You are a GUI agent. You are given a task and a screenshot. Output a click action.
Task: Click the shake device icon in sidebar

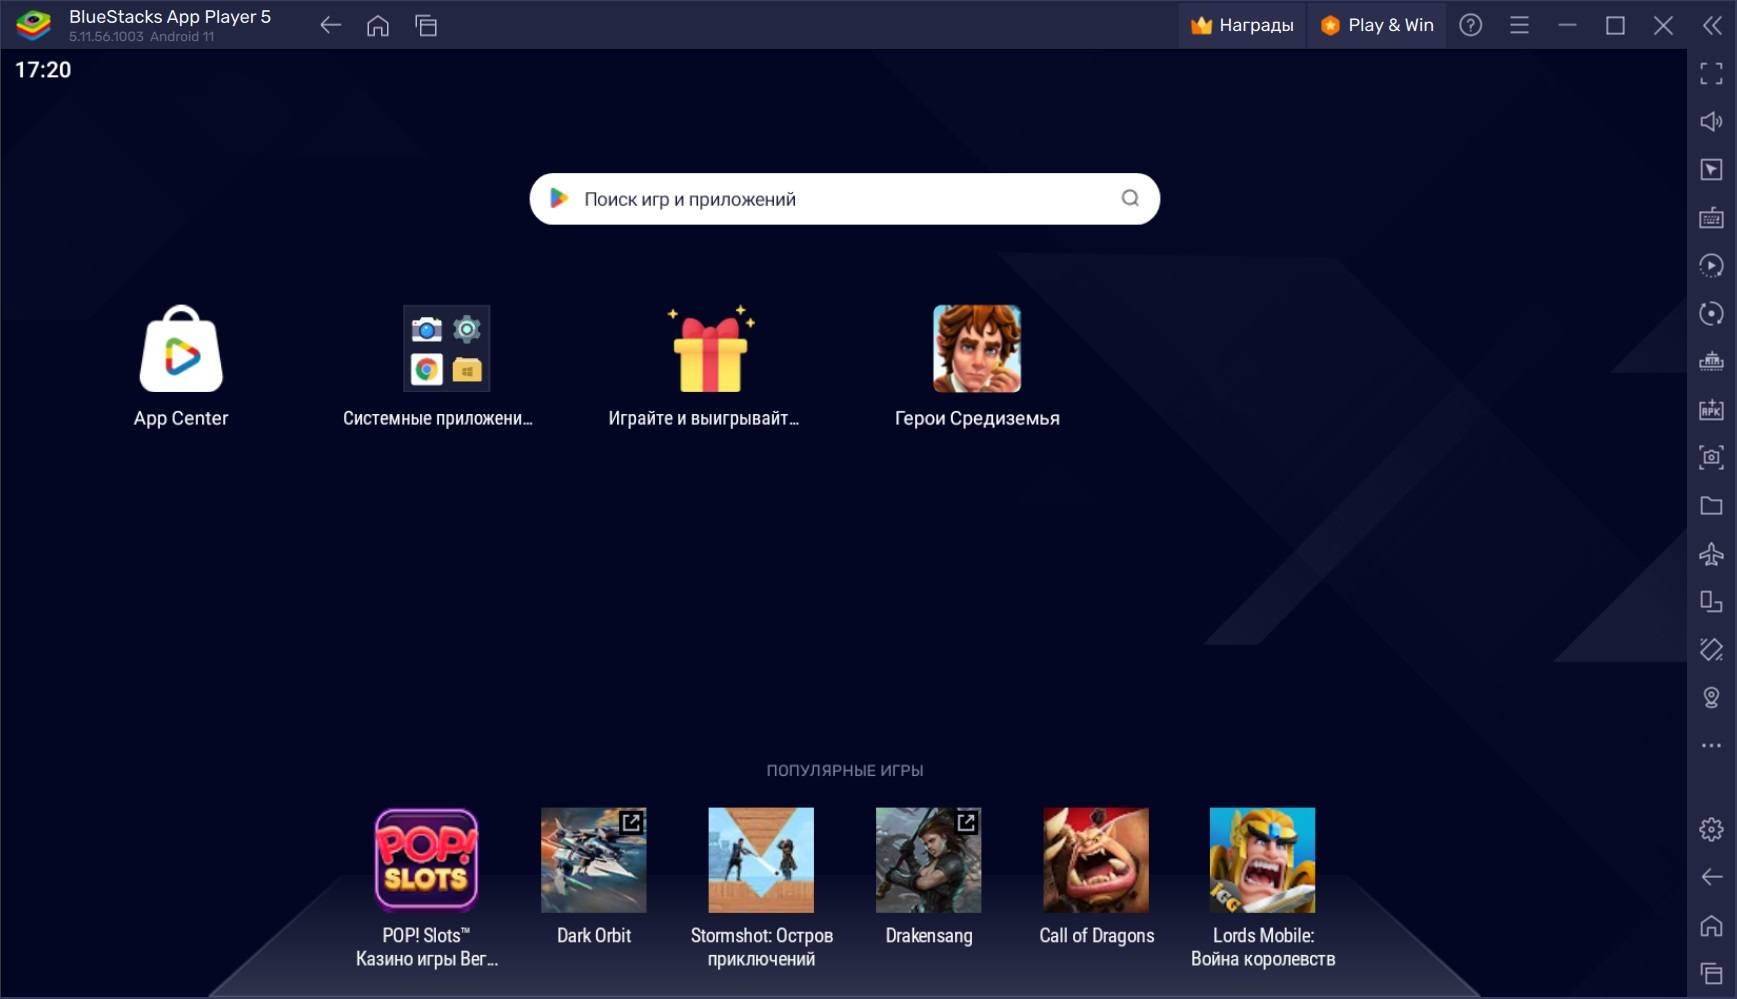pyautogui.click(x=1711, y=649)
